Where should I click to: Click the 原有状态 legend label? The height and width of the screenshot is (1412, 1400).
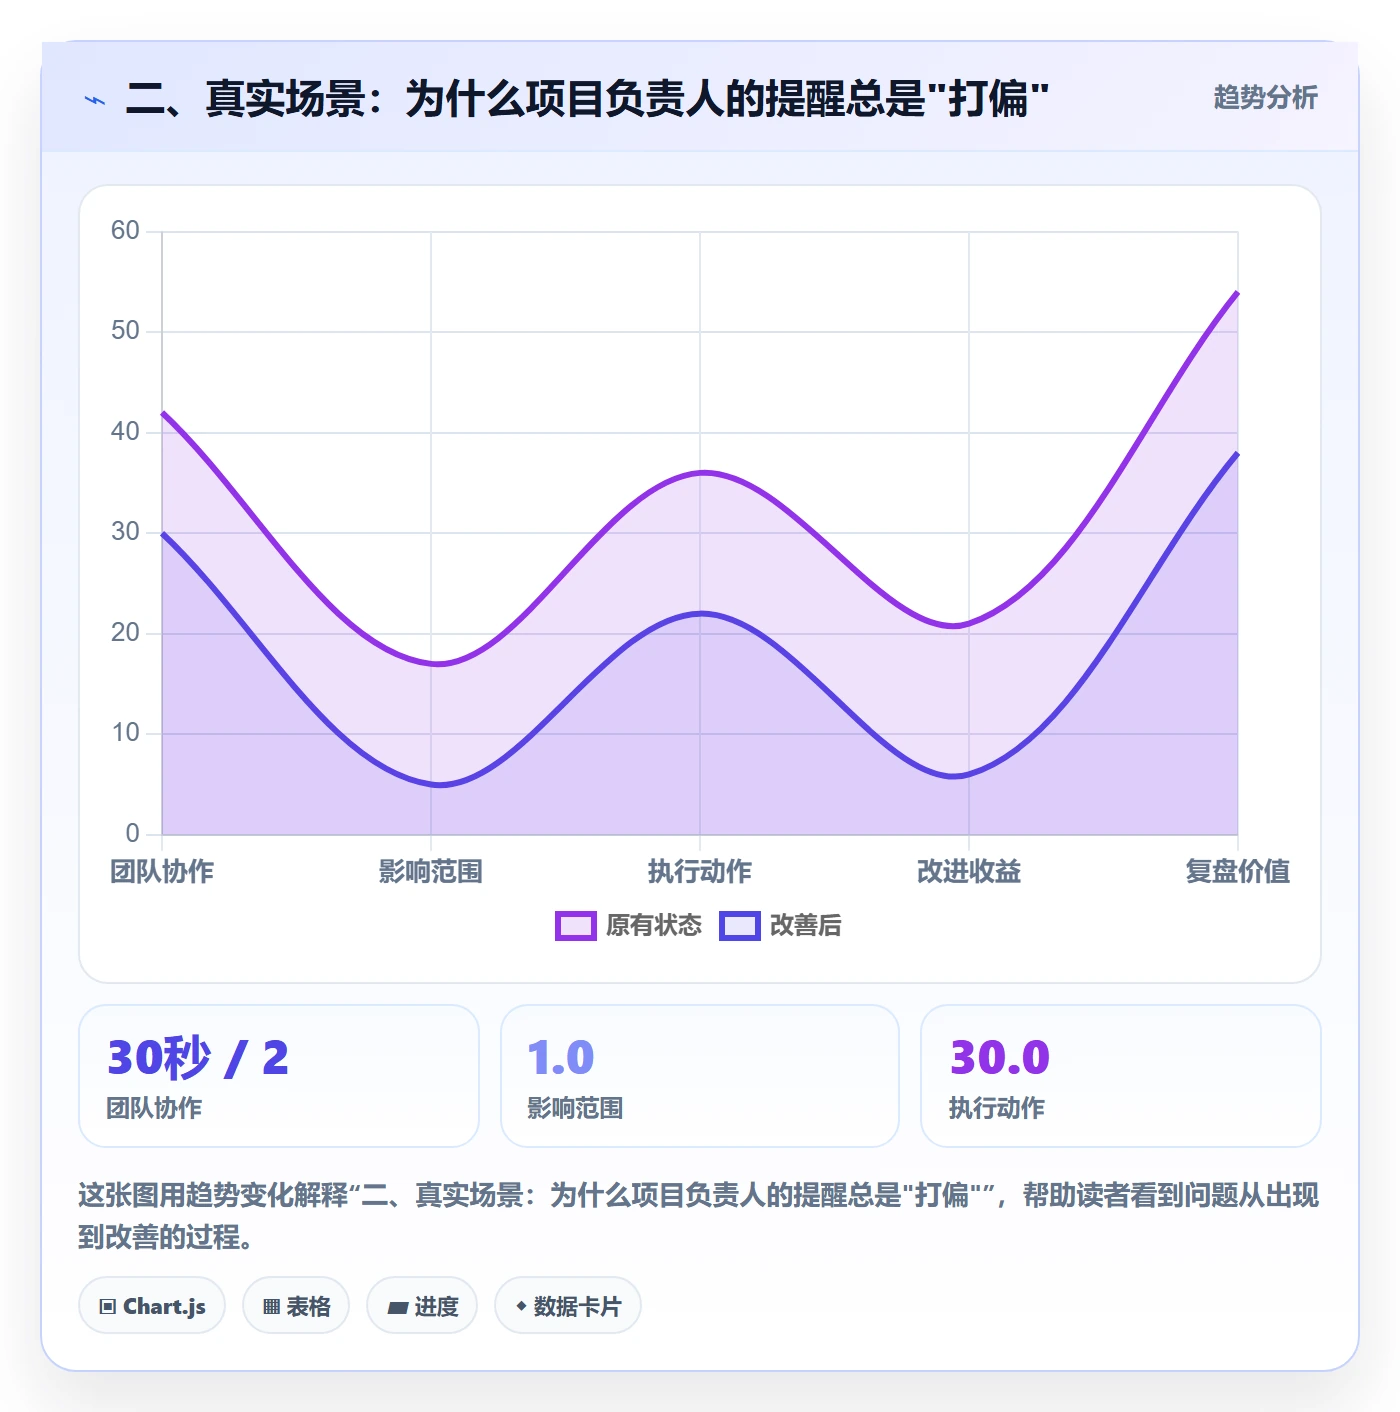pyautogui.click(x=654, y=926)
